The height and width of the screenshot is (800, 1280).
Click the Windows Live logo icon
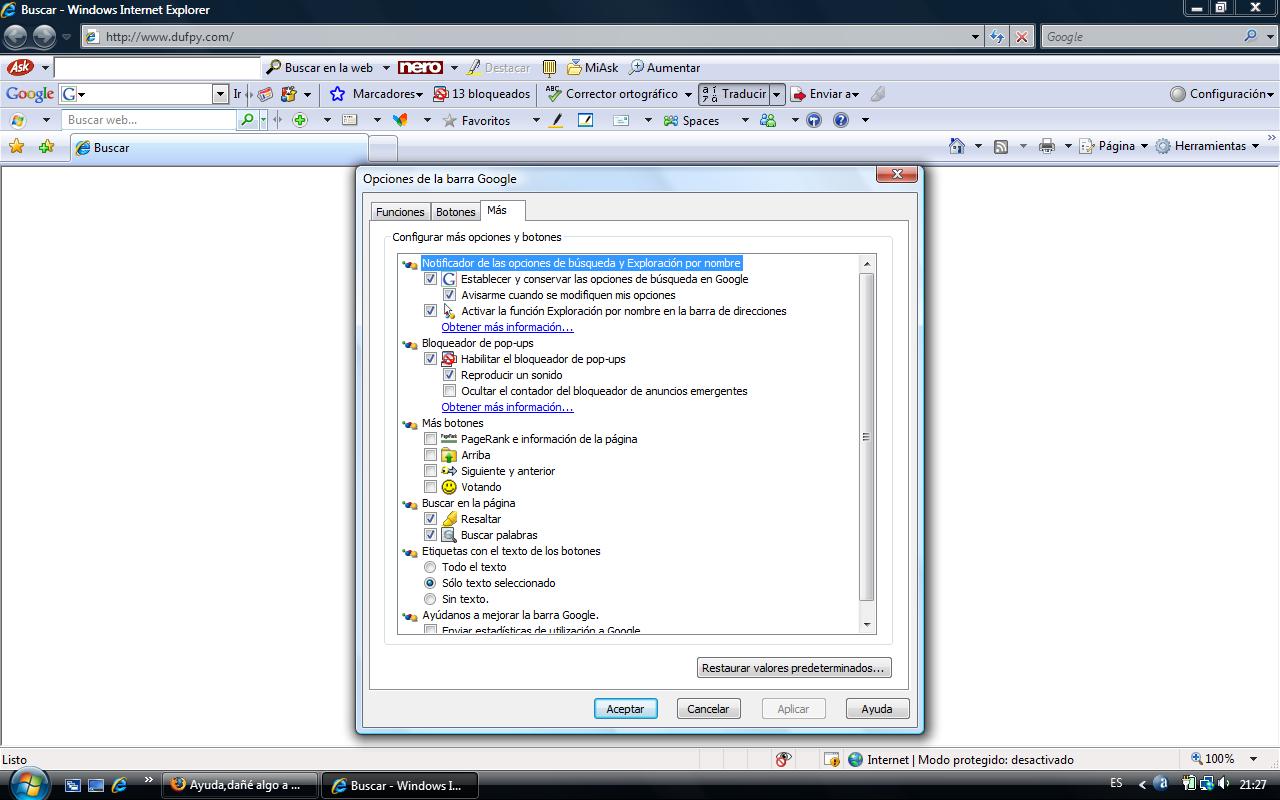[17, 120]
